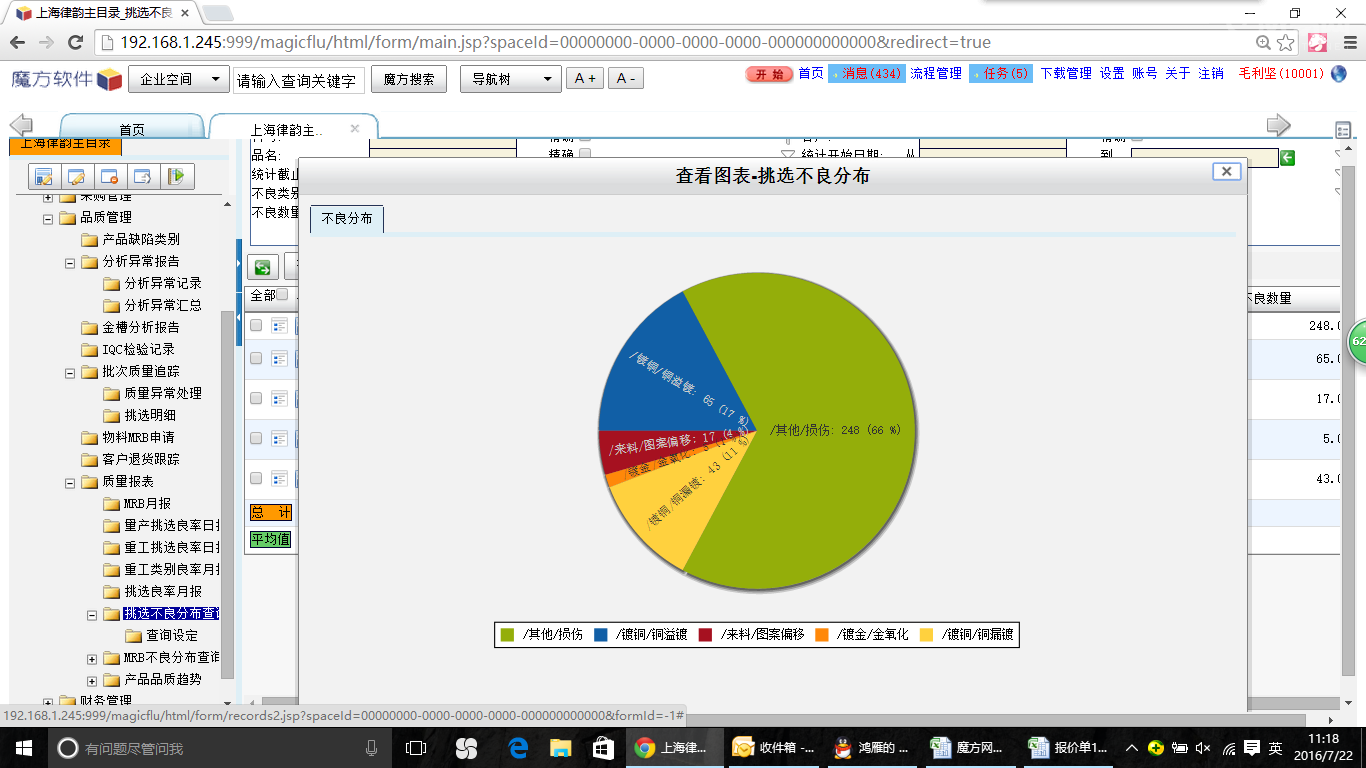Select the 不良分布 chart tab
The height and width of the screenshot is (768, 1366).
(347, 219)
